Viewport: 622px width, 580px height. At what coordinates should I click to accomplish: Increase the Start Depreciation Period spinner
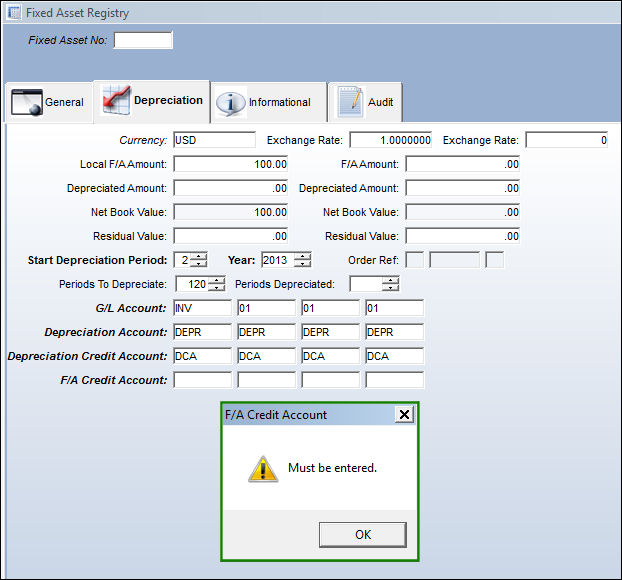[x=198, y=256]
